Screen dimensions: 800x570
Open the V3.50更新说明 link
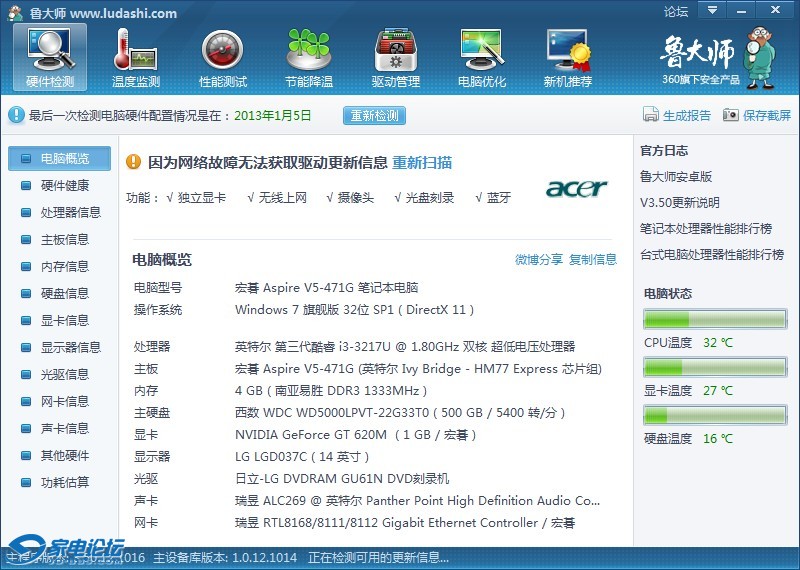[680, 203]
